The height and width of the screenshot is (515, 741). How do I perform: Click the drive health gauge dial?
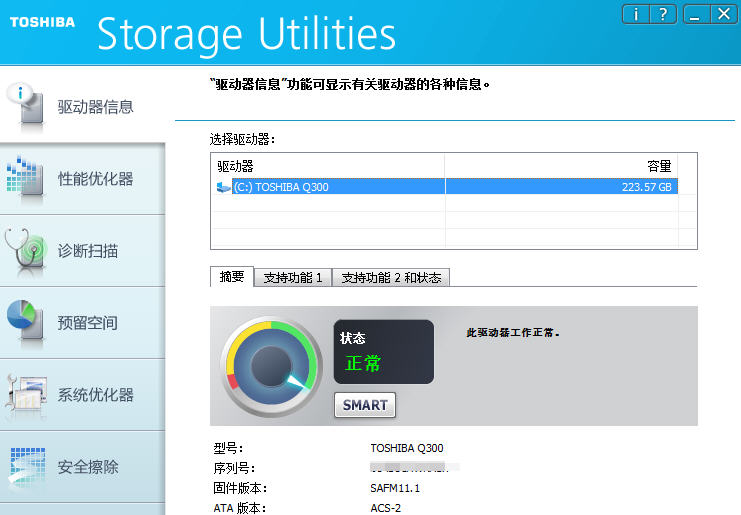tap(272, 366)
